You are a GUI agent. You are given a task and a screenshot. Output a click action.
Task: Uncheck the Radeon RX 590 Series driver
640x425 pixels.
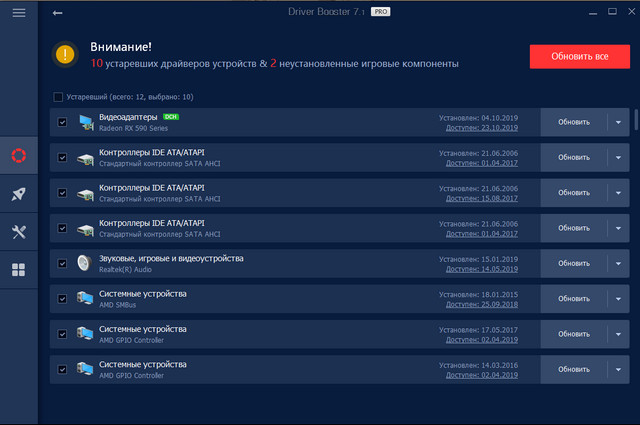tap(62, 122)
